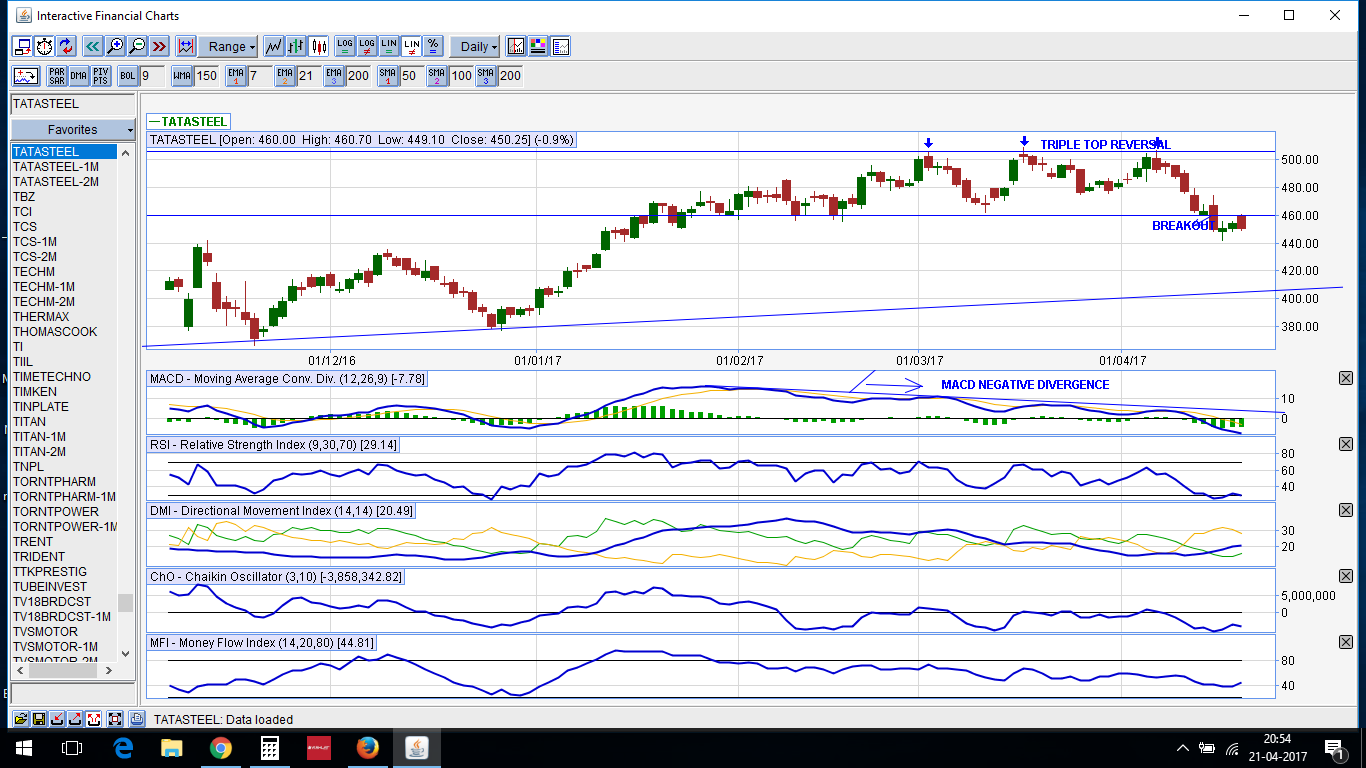Switch to line chart type
The image size is (1366, 768).
point(273,47)
